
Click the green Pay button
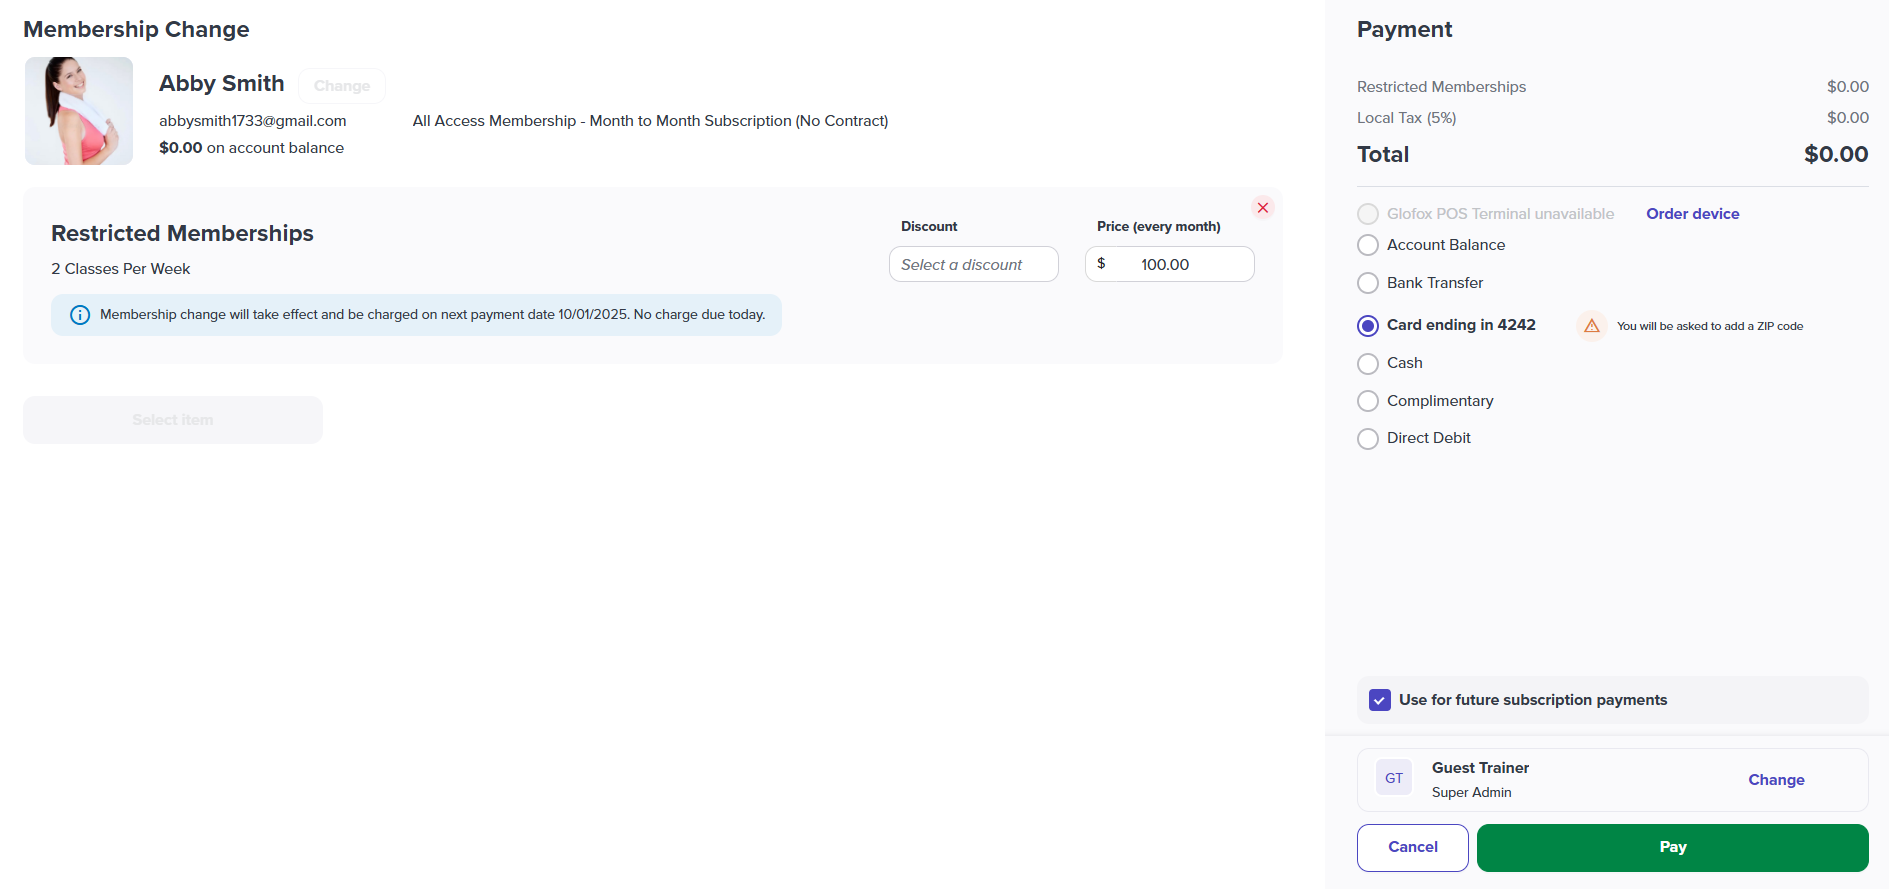coord(1673,848)
